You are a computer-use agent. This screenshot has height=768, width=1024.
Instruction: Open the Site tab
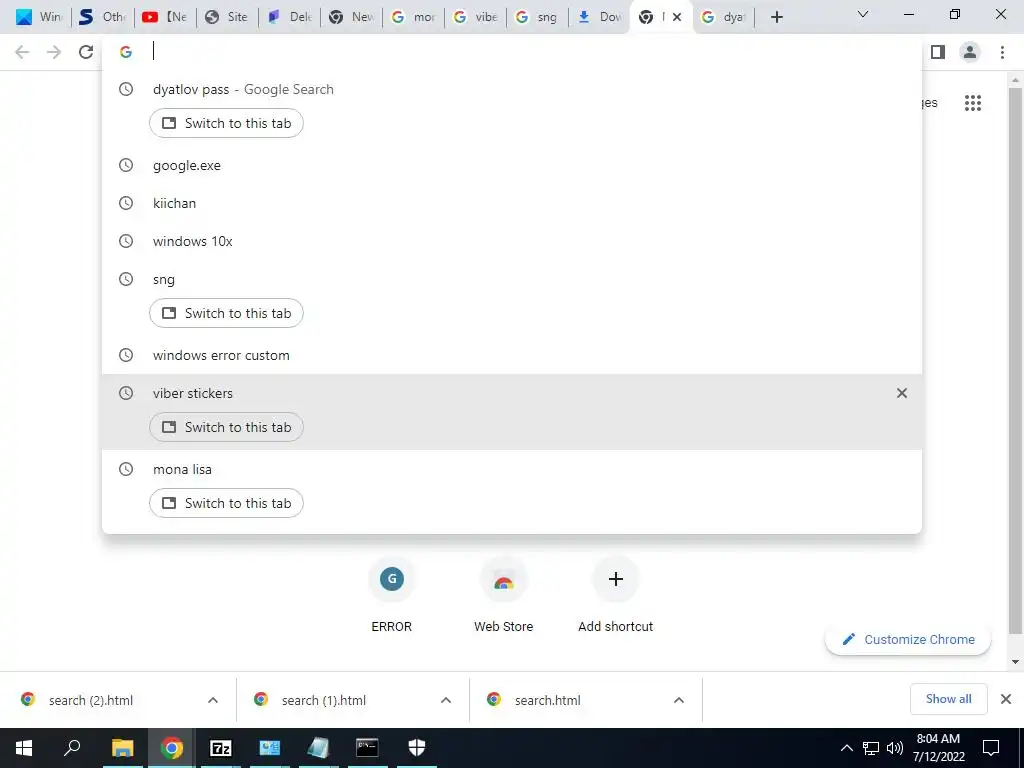[226, 17]
